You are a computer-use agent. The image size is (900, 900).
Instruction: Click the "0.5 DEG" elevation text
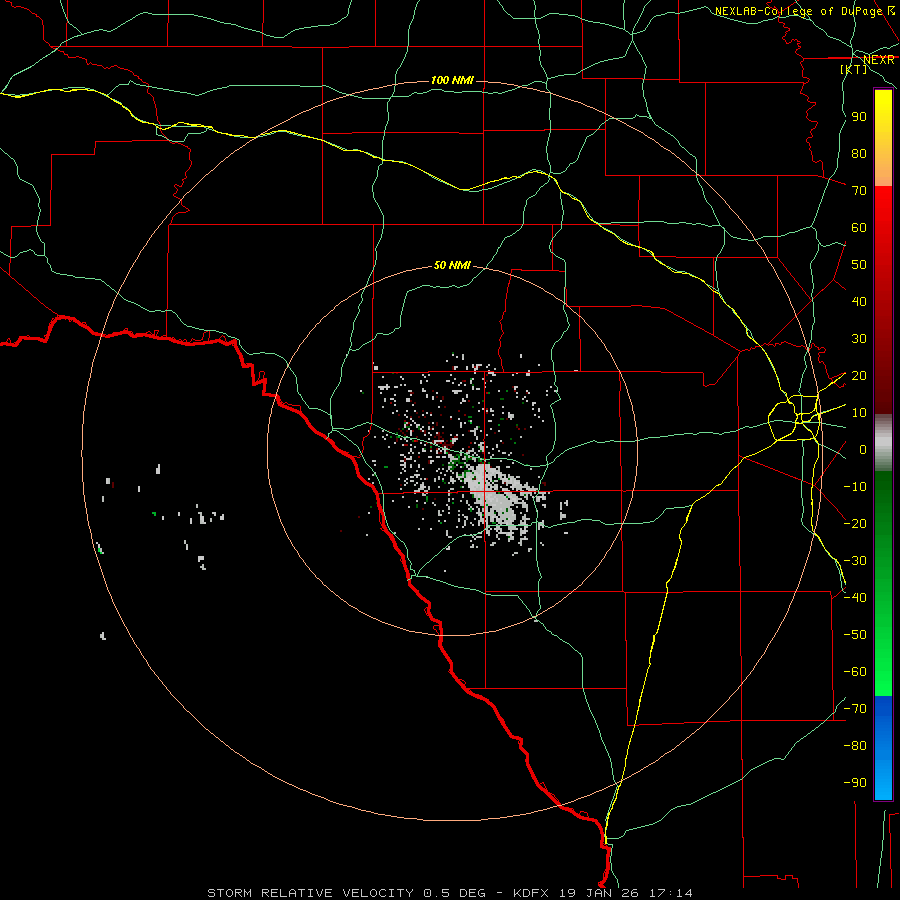point(455,893)
